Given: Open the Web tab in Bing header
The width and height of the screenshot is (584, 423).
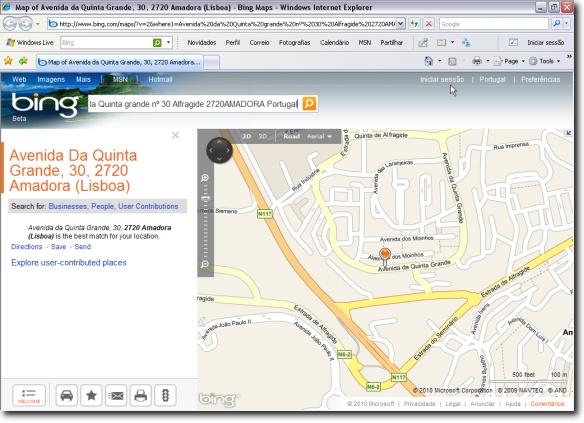Looking at the screenshot, I should click(x=19, y=79).
